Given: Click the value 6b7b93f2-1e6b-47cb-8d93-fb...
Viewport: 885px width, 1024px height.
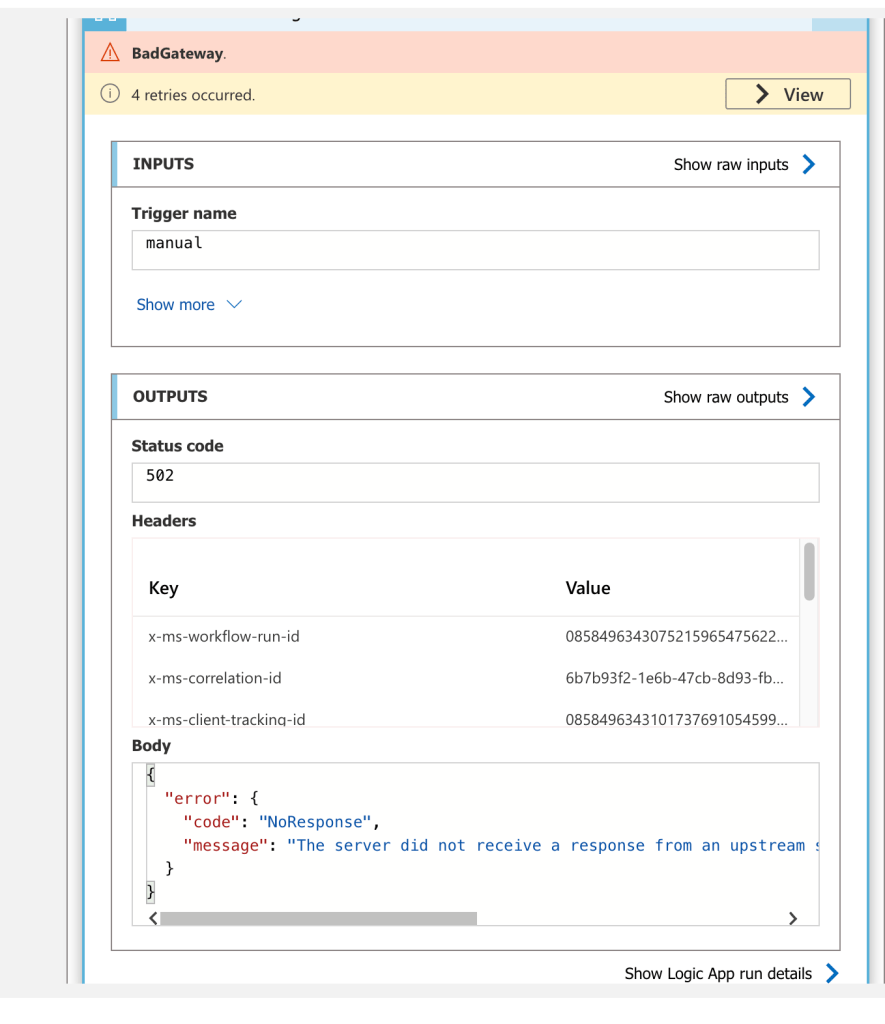Looking at the screenshot, I should tap(675, 678).
